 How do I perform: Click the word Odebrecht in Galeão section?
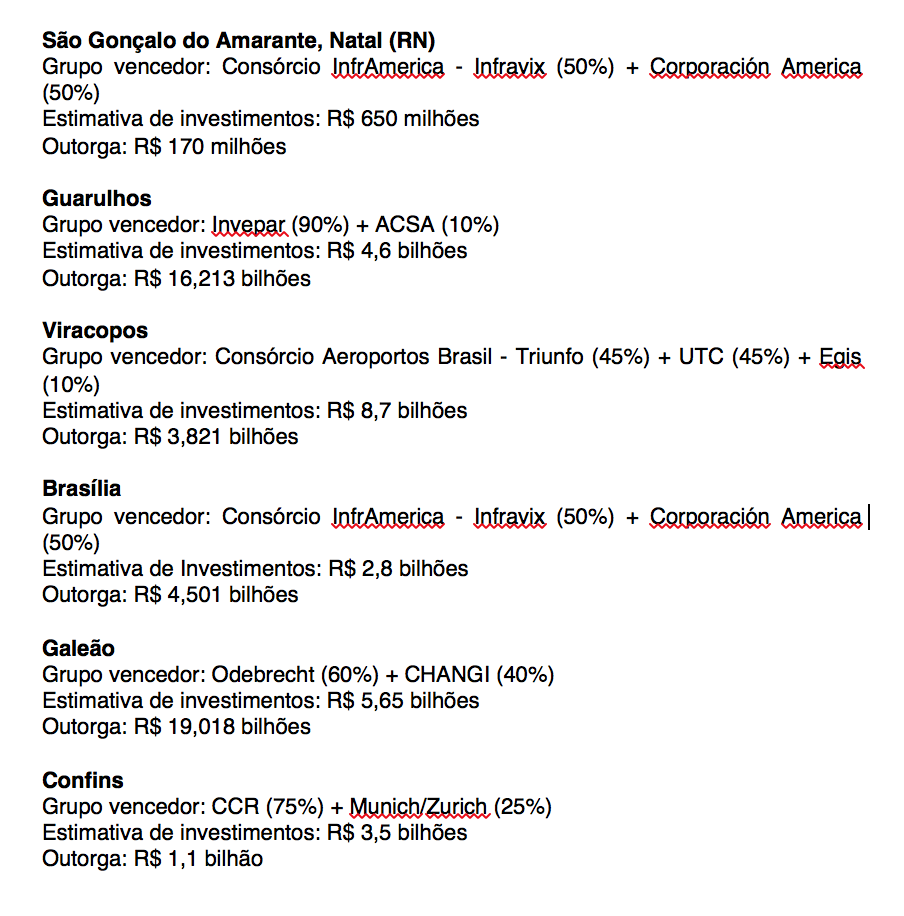(x=263, y=675)
